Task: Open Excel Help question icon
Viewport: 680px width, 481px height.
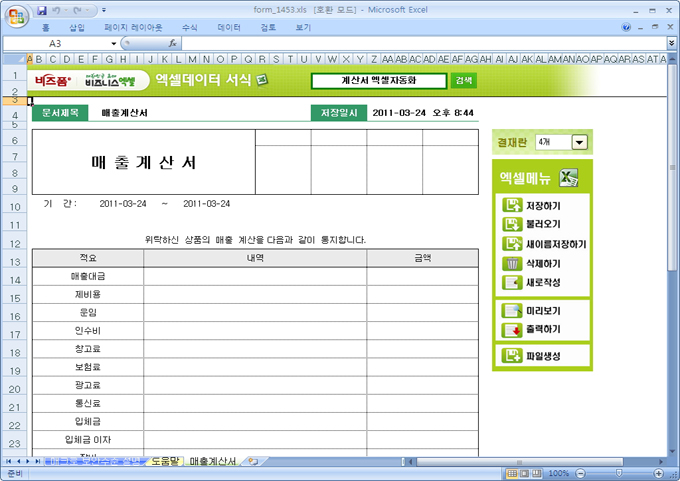Action: click(626, 27)
